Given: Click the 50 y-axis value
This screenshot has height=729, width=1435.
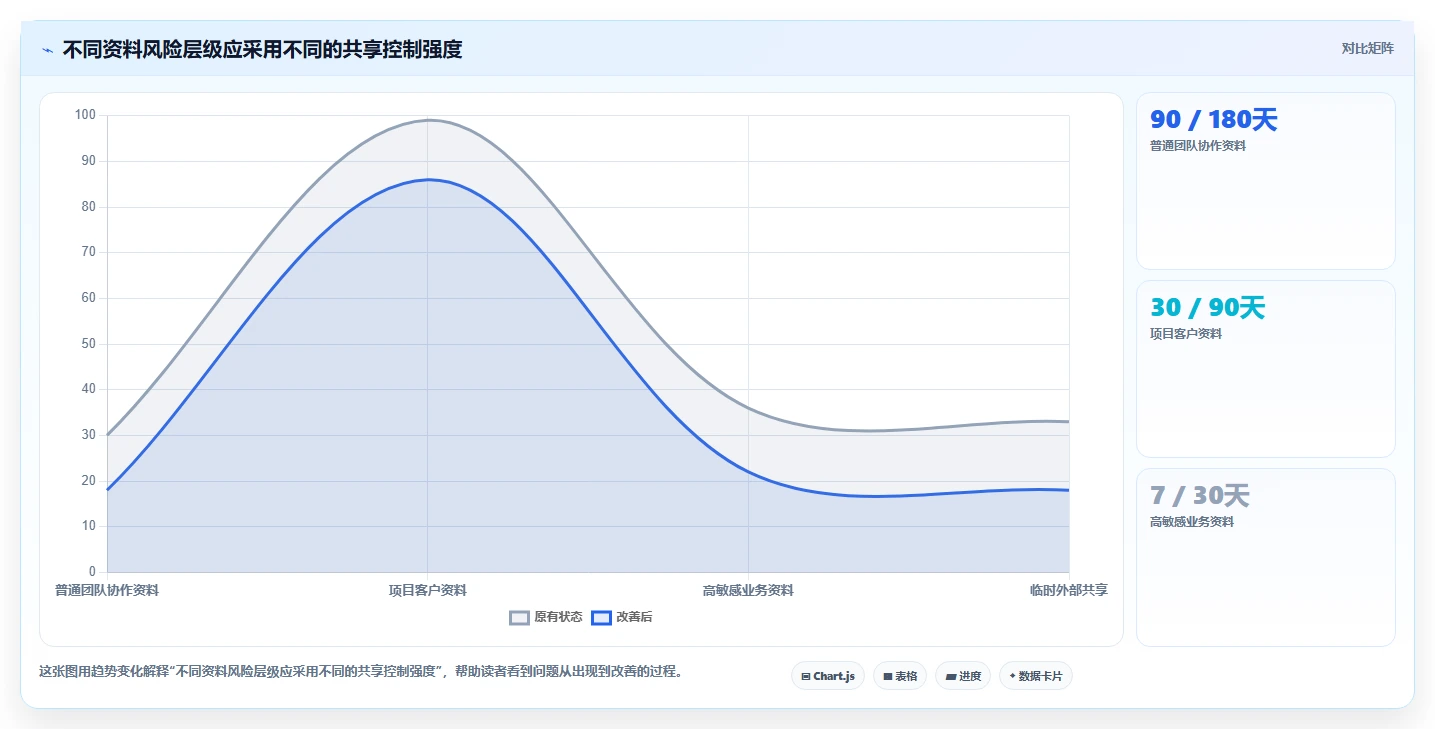Looking at the screenshot, I should click(88, 344).
